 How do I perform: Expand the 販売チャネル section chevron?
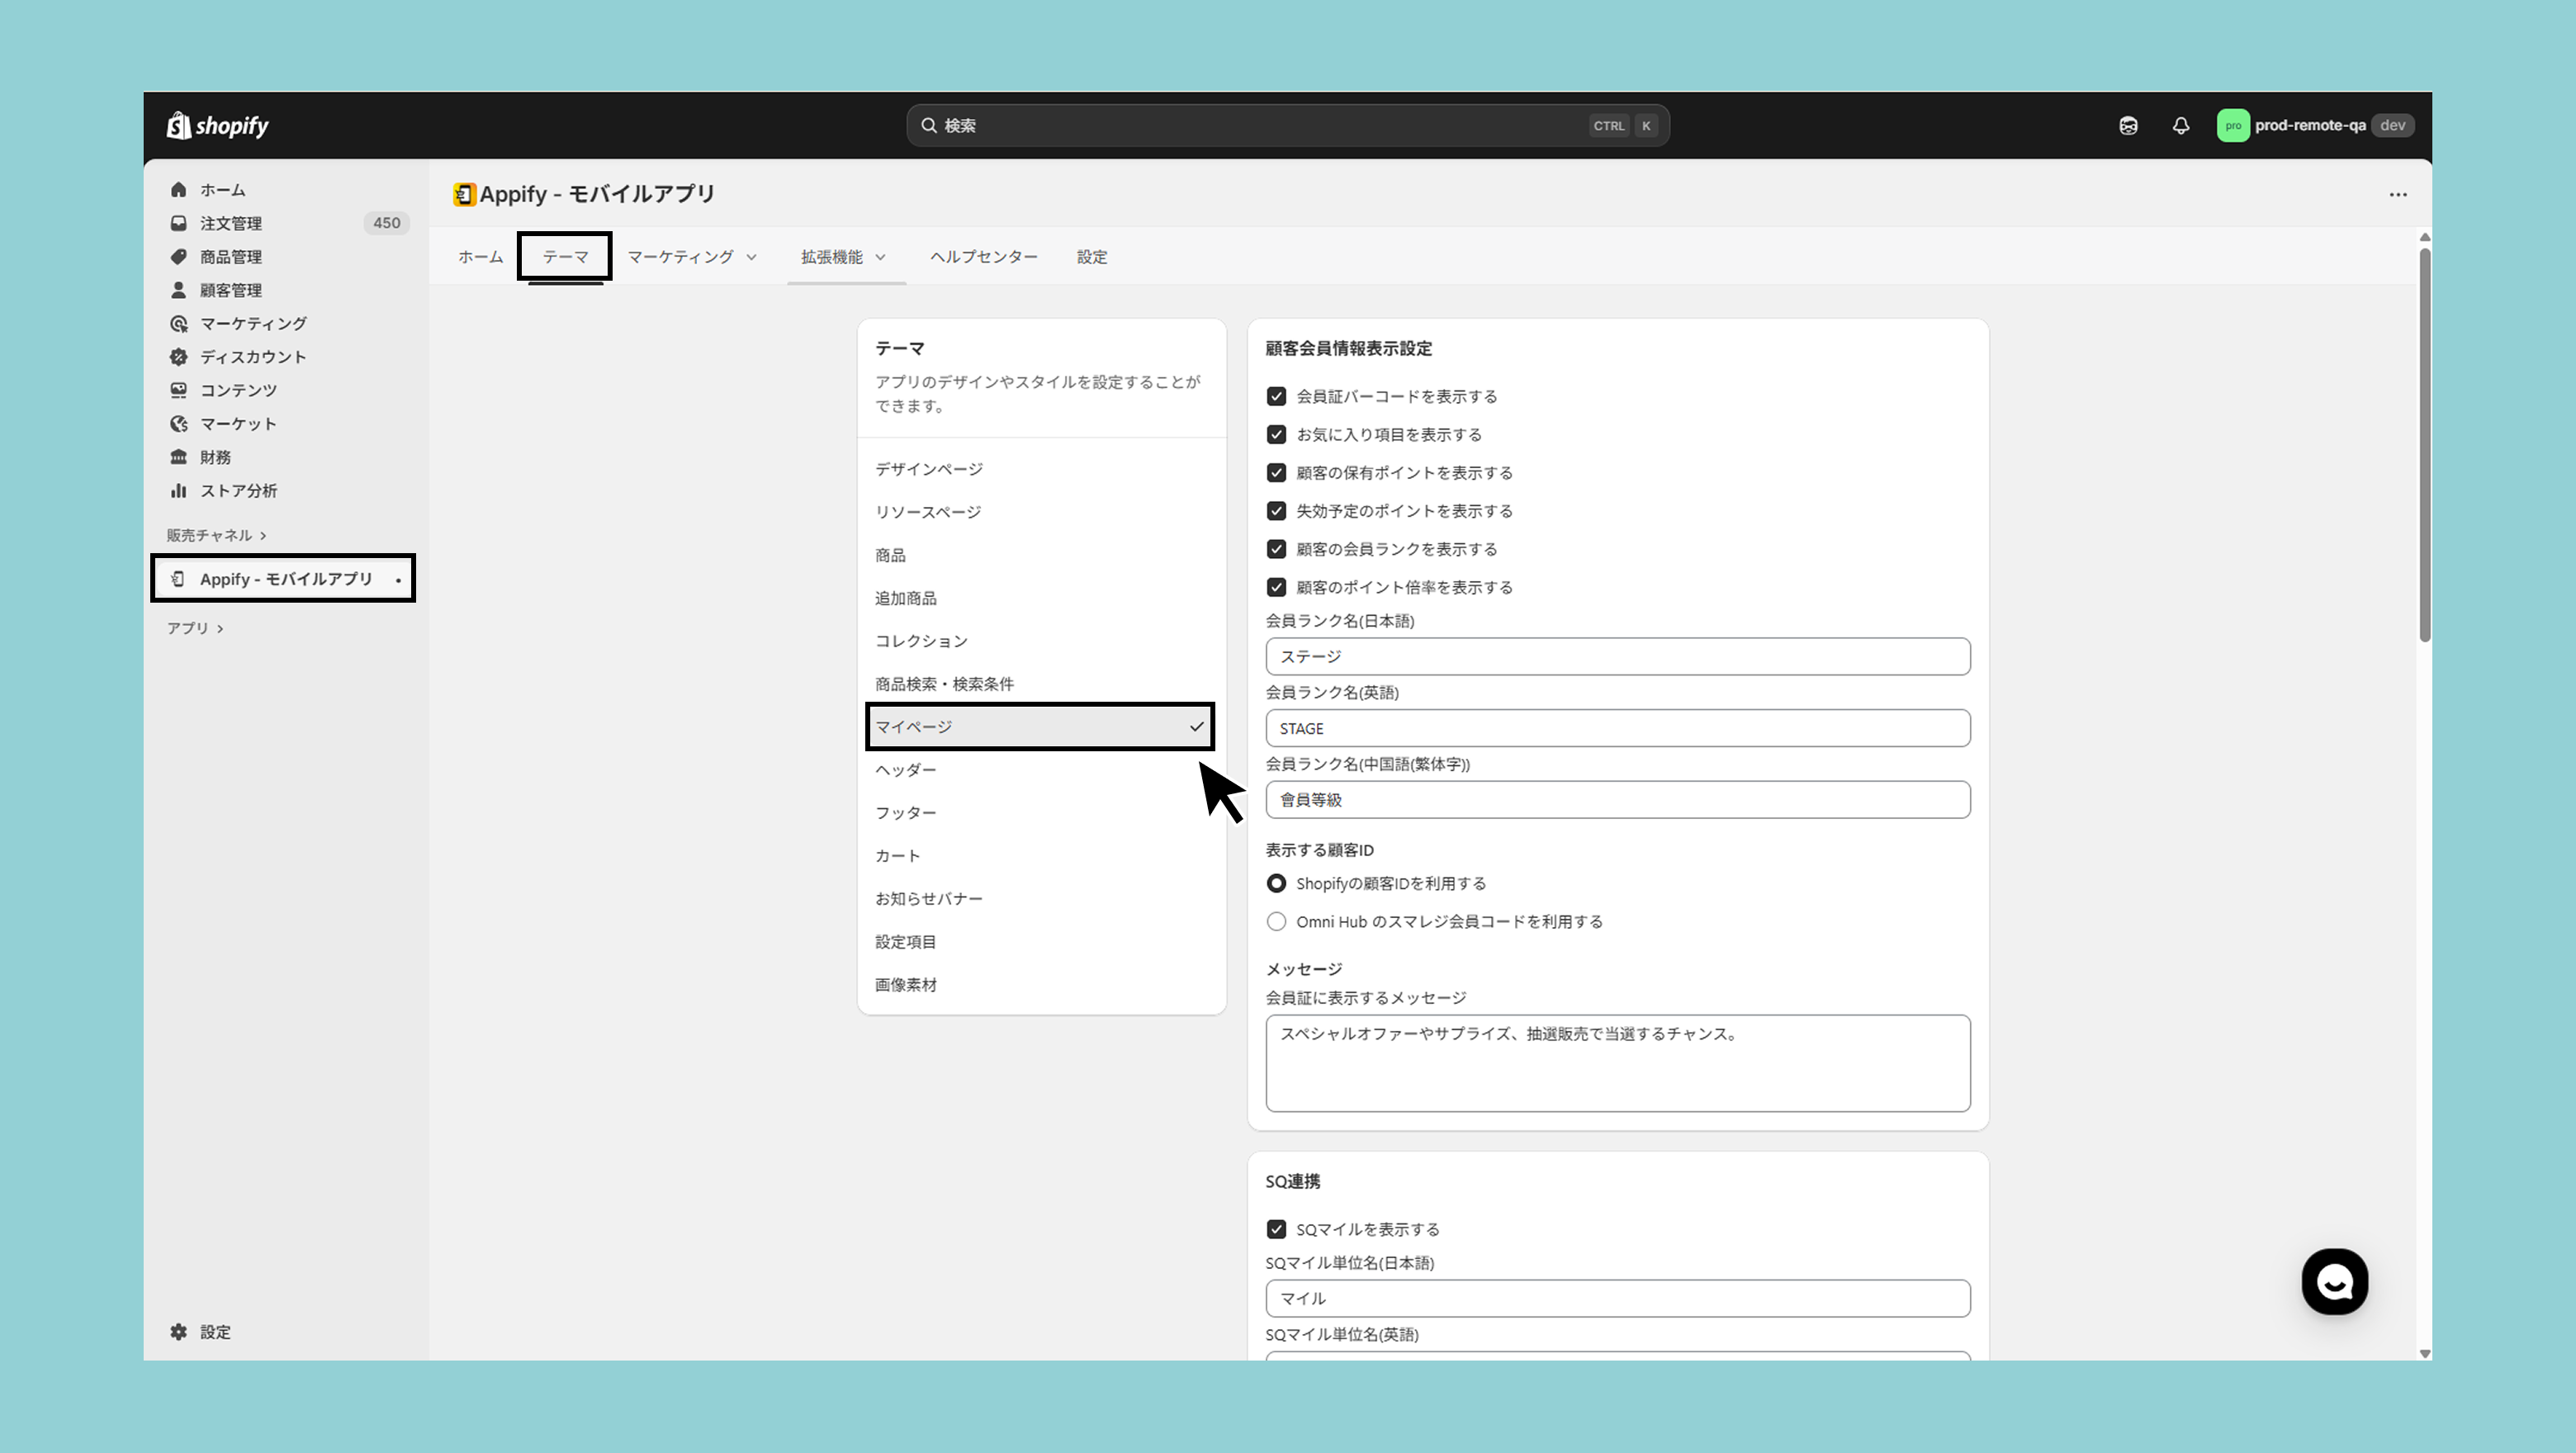(x=263, y=535)
